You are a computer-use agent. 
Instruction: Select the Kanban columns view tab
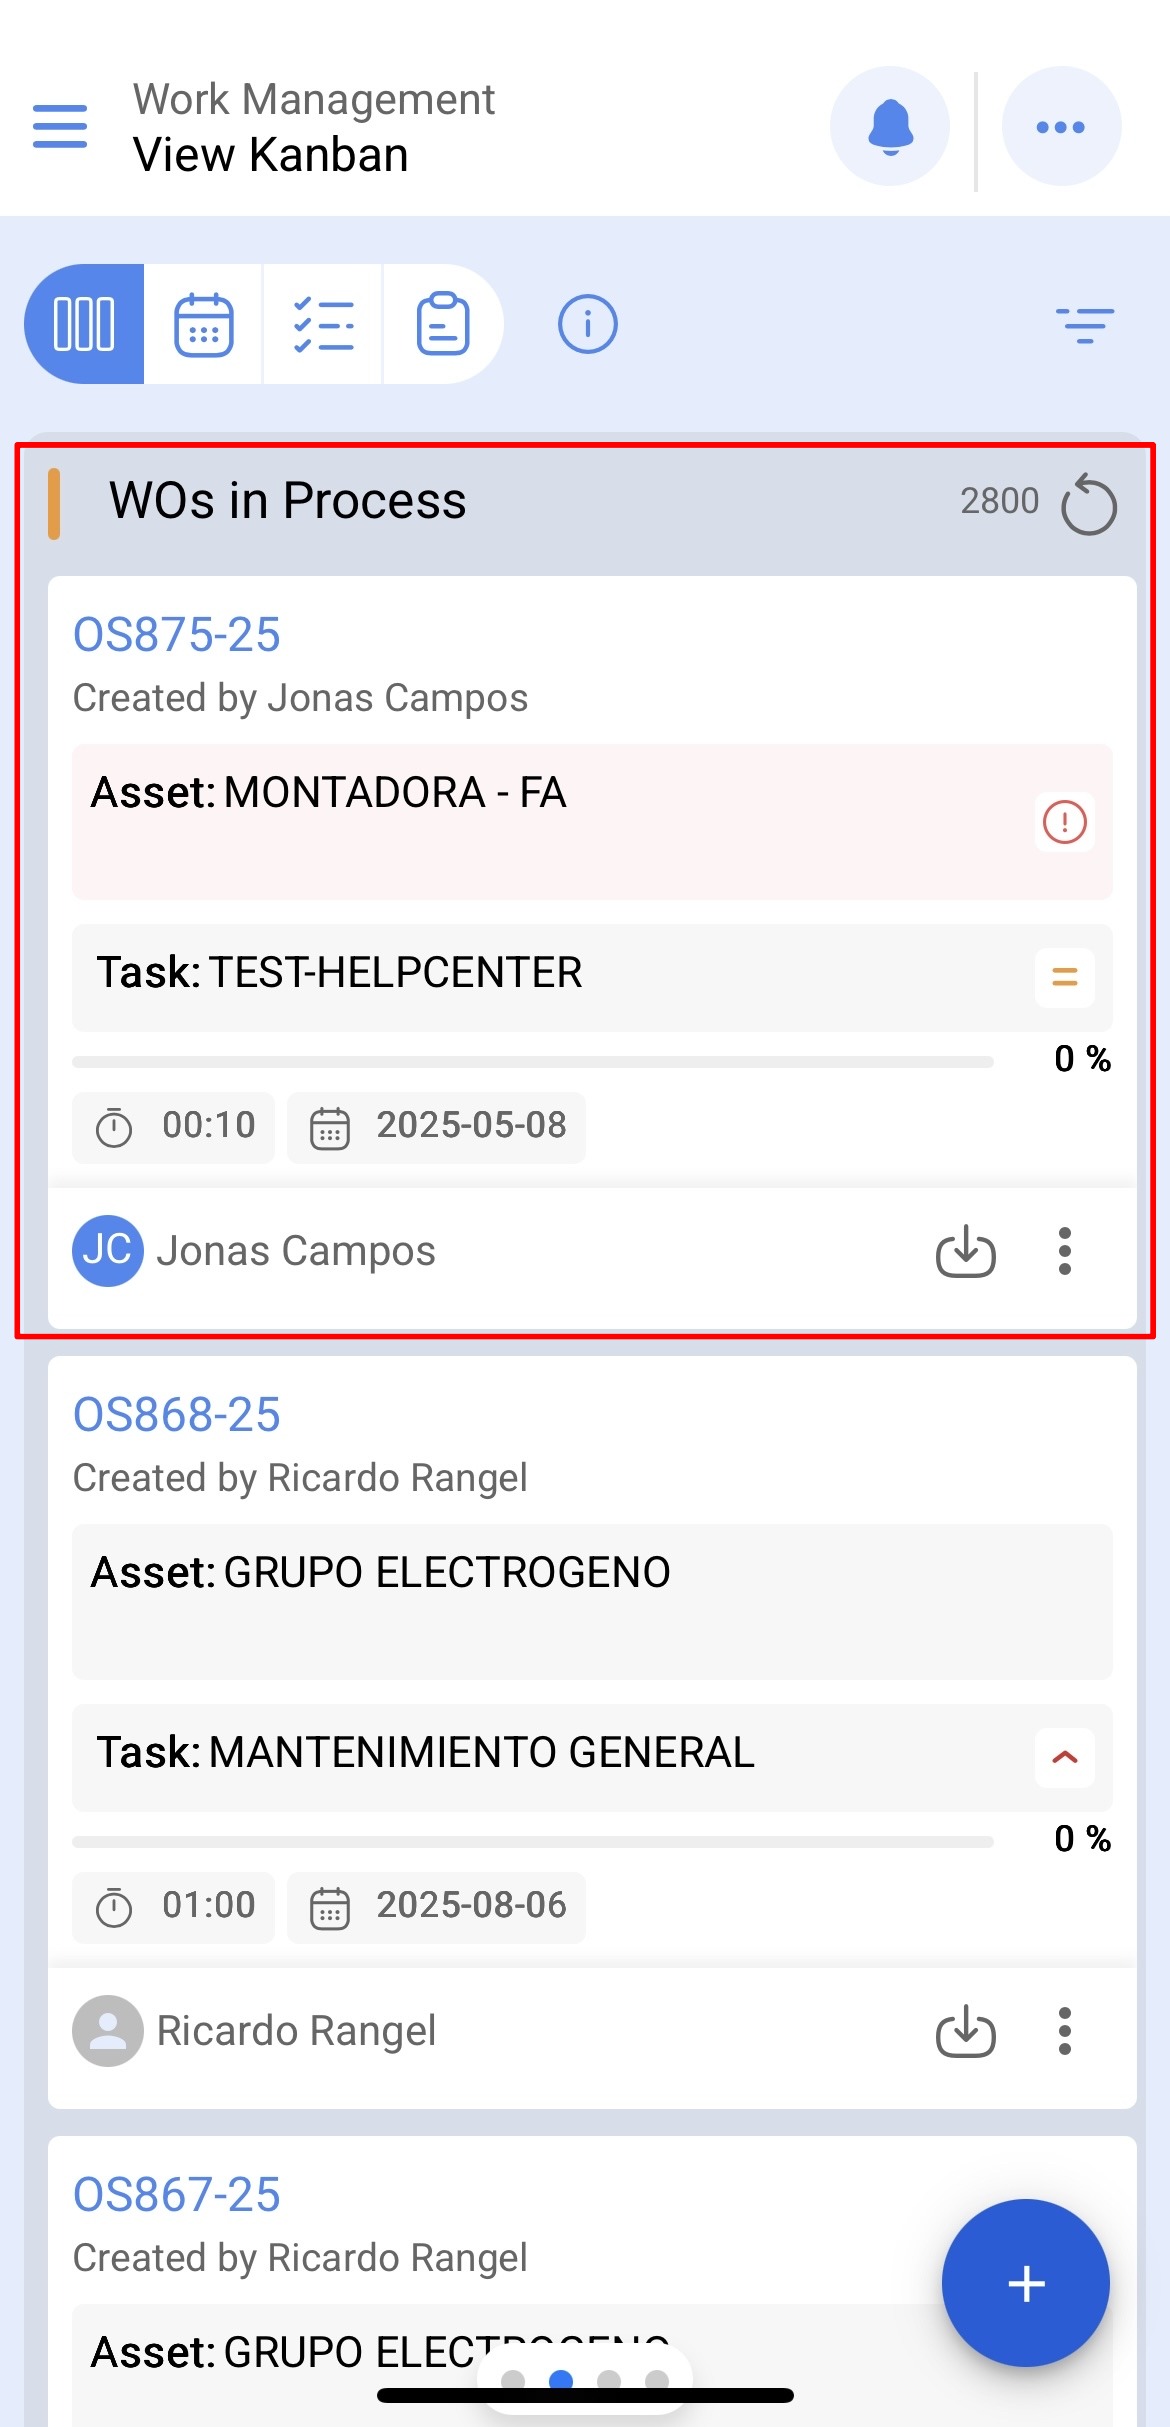click(x=84, y=324)
